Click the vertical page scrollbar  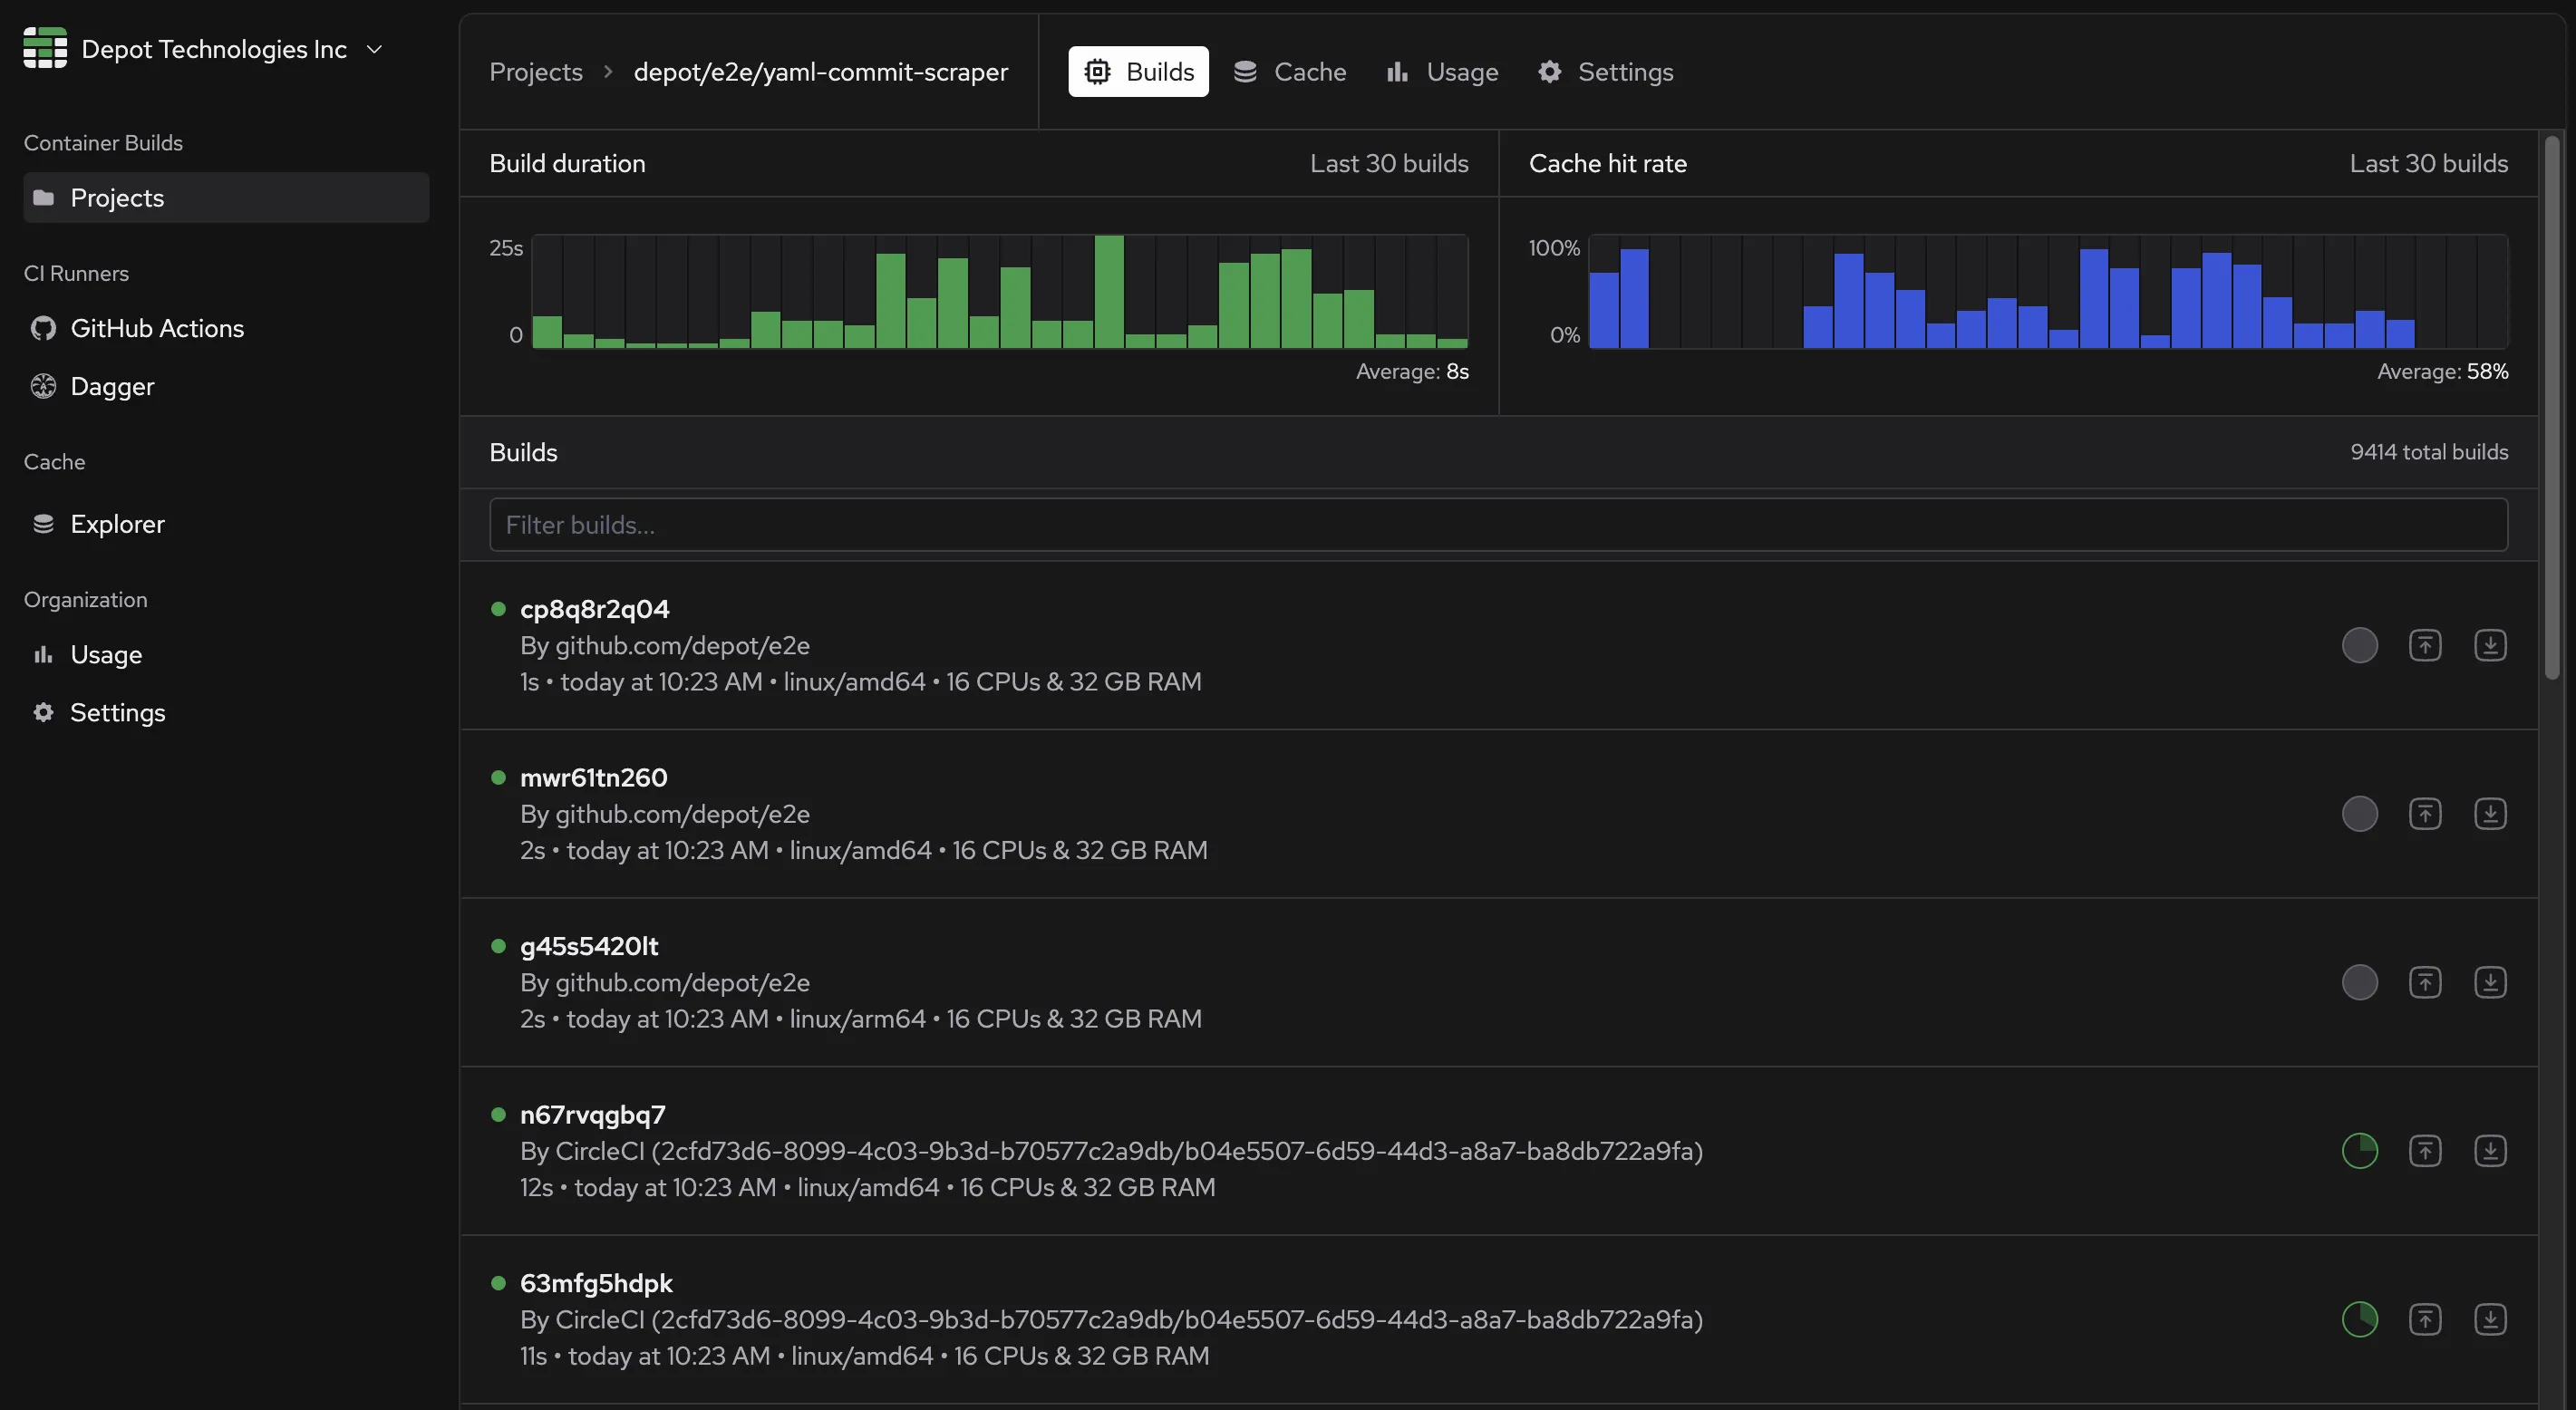(2551, 410)
